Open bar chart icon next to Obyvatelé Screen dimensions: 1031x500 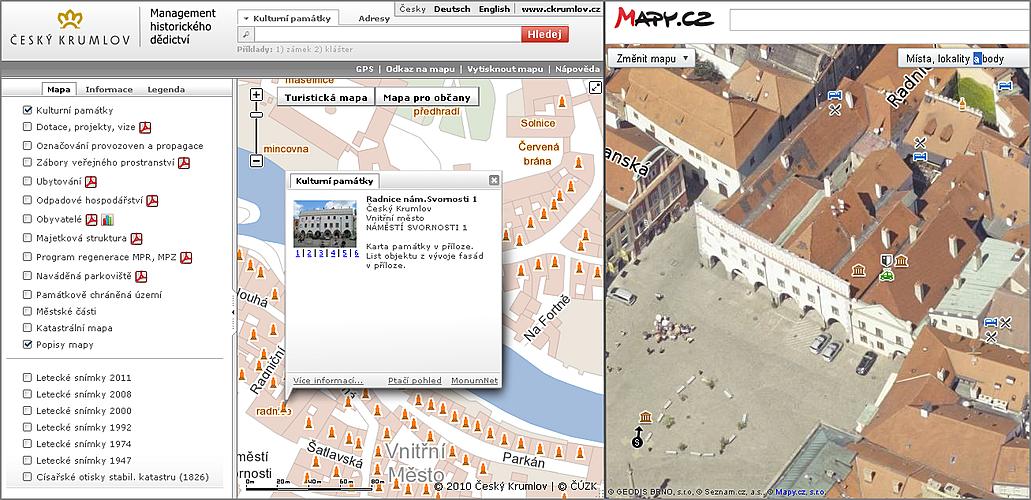click(x=107, y=219)
